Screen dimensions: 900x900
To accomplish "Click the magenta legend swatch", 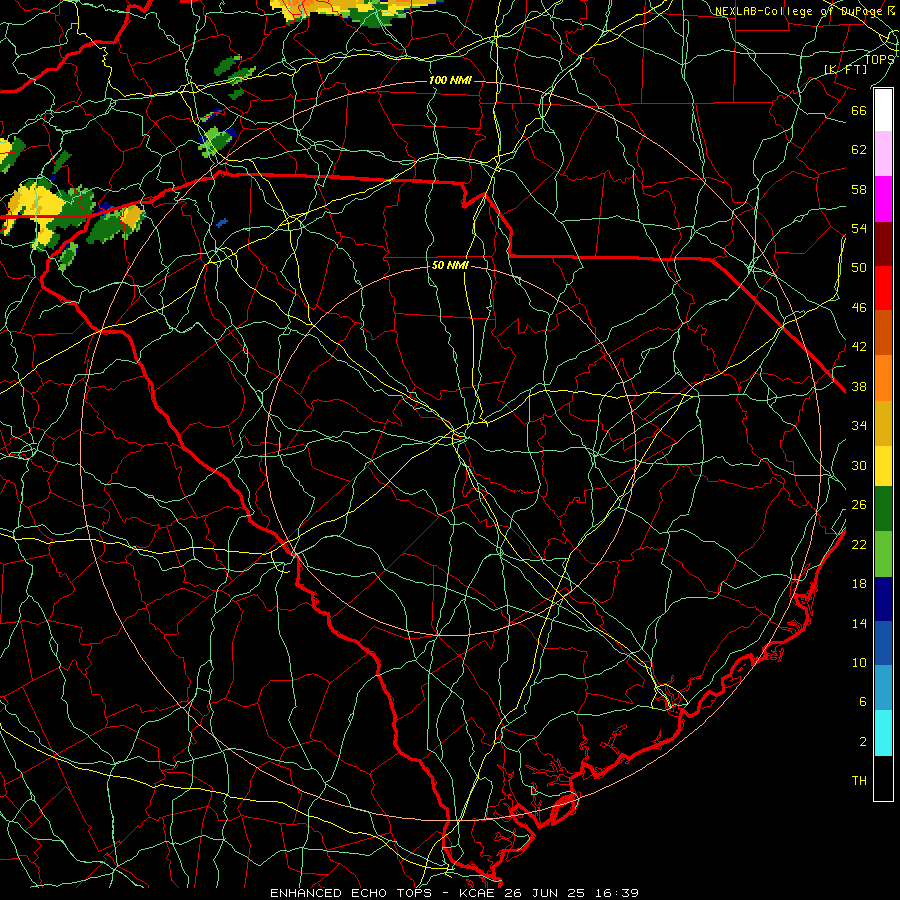I will pos(883,199).
